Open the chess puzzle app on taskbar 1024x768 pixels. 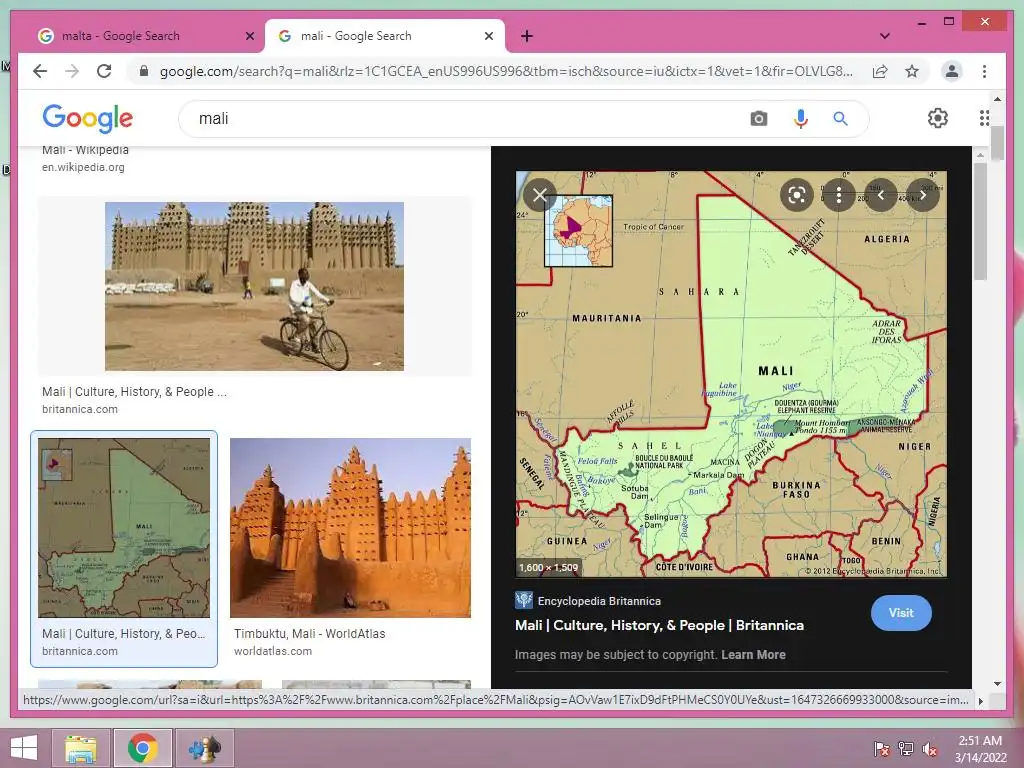(x=204, y=748)
